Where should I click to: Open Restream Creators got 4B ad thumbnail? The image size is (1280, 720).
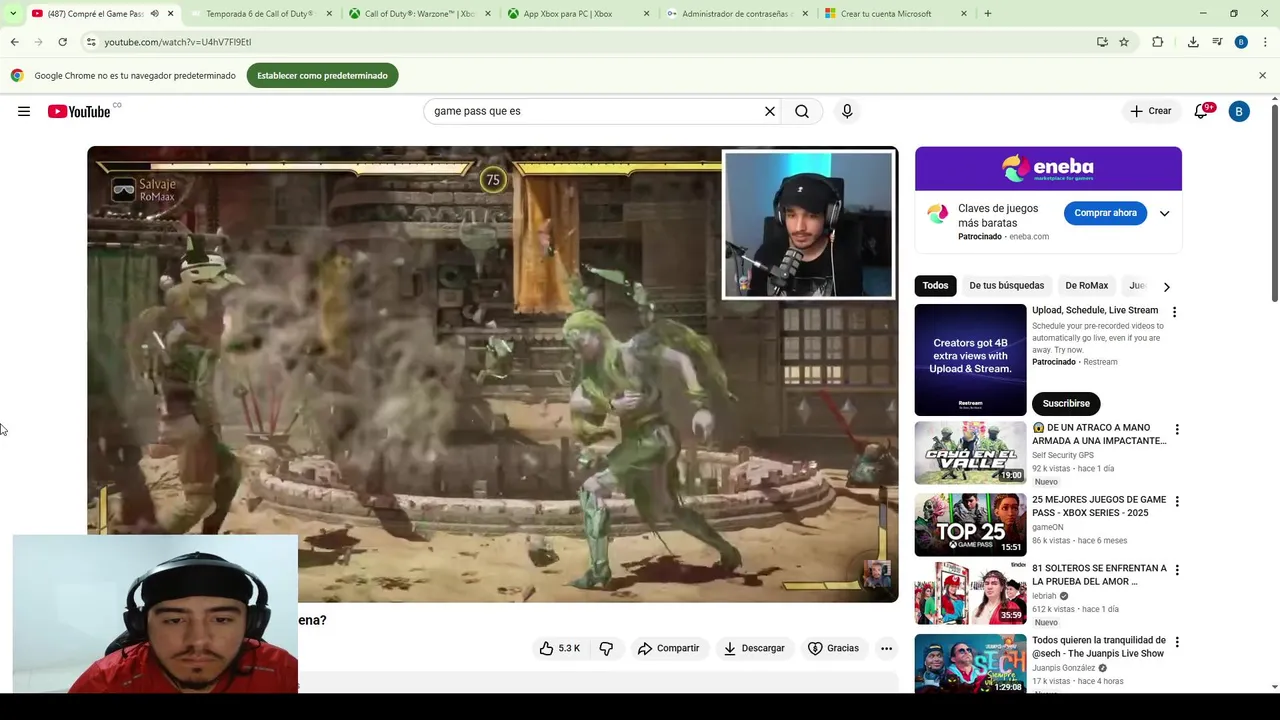point(970,360)
